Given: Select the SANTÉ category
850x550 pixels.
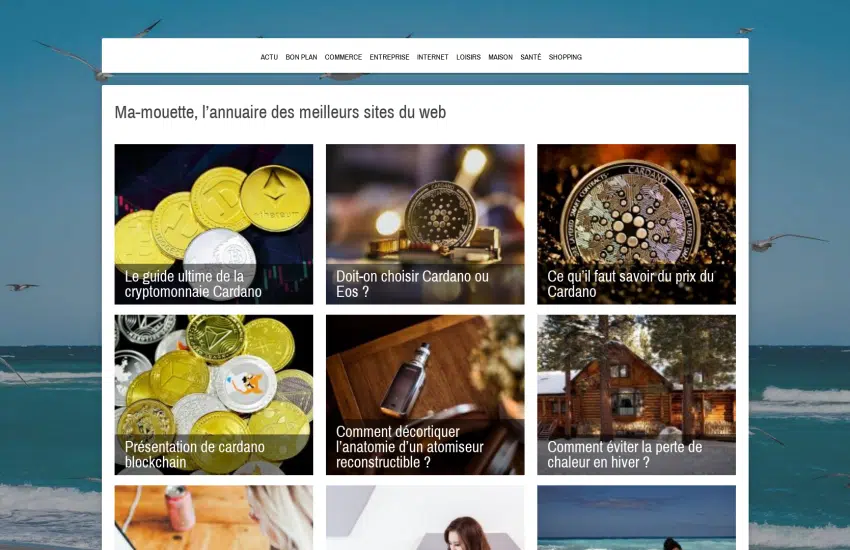Looking at the screenshot, I should pos(531,57).
